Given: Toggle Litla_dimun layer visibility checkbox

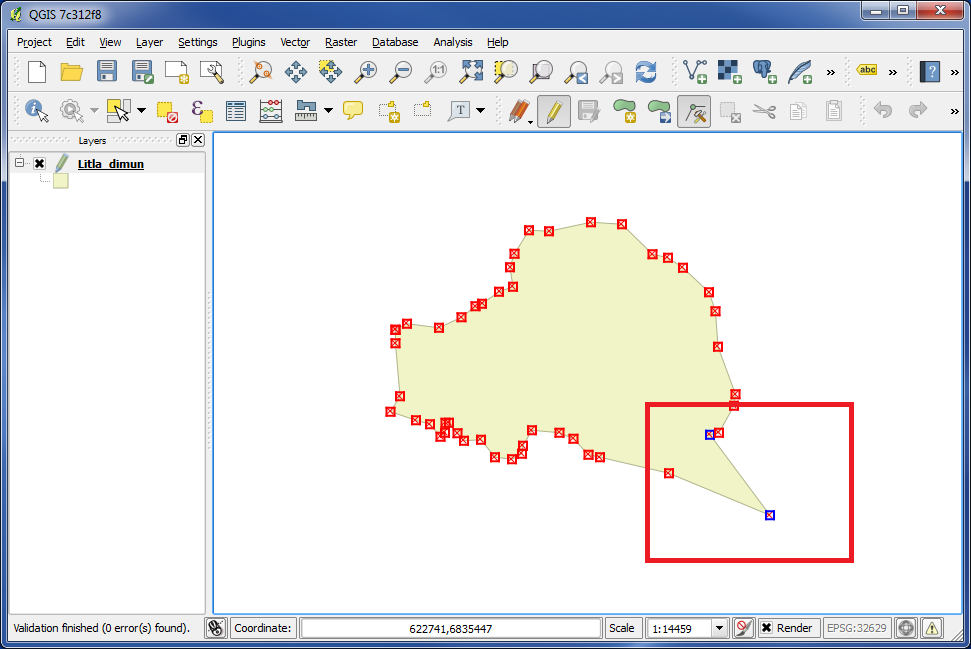Looking at the screenshot, I should [40, 163].
